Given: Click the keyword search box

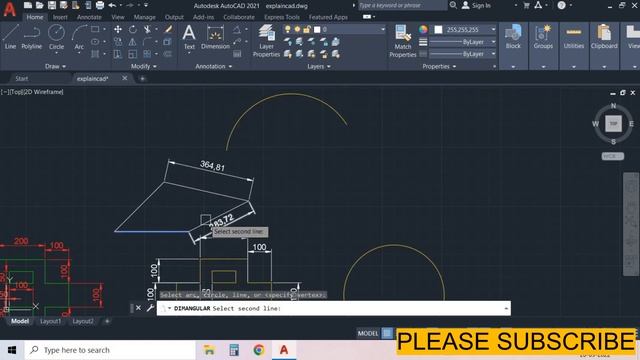Looking at the screenshot, I should coord(402,5).
